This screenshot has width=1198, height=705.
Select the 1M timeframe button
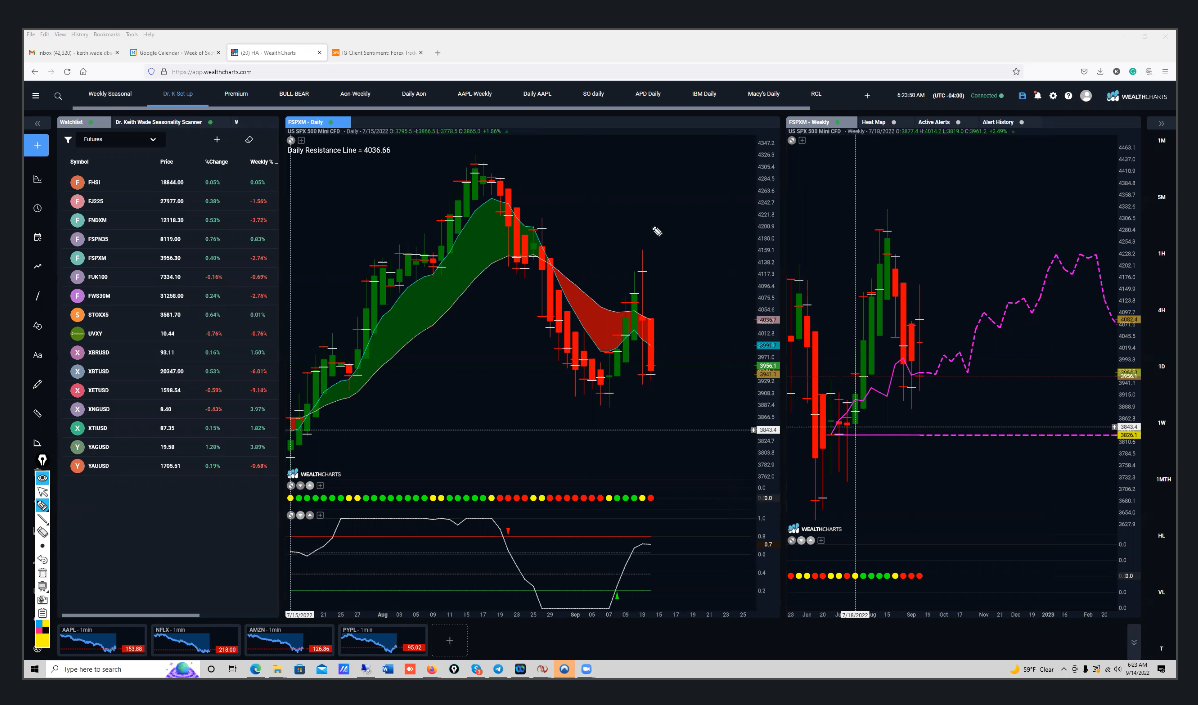1161,141
